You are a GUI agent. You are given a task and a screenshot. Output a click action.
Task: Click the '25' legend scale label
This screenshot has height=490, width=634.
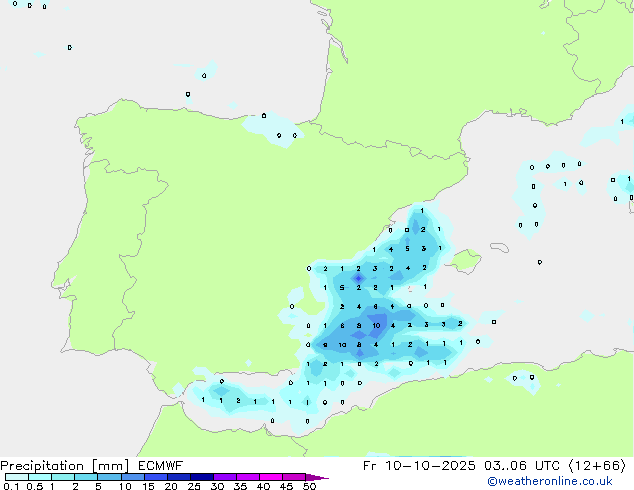pyautogui.click(x=194, y=486)
